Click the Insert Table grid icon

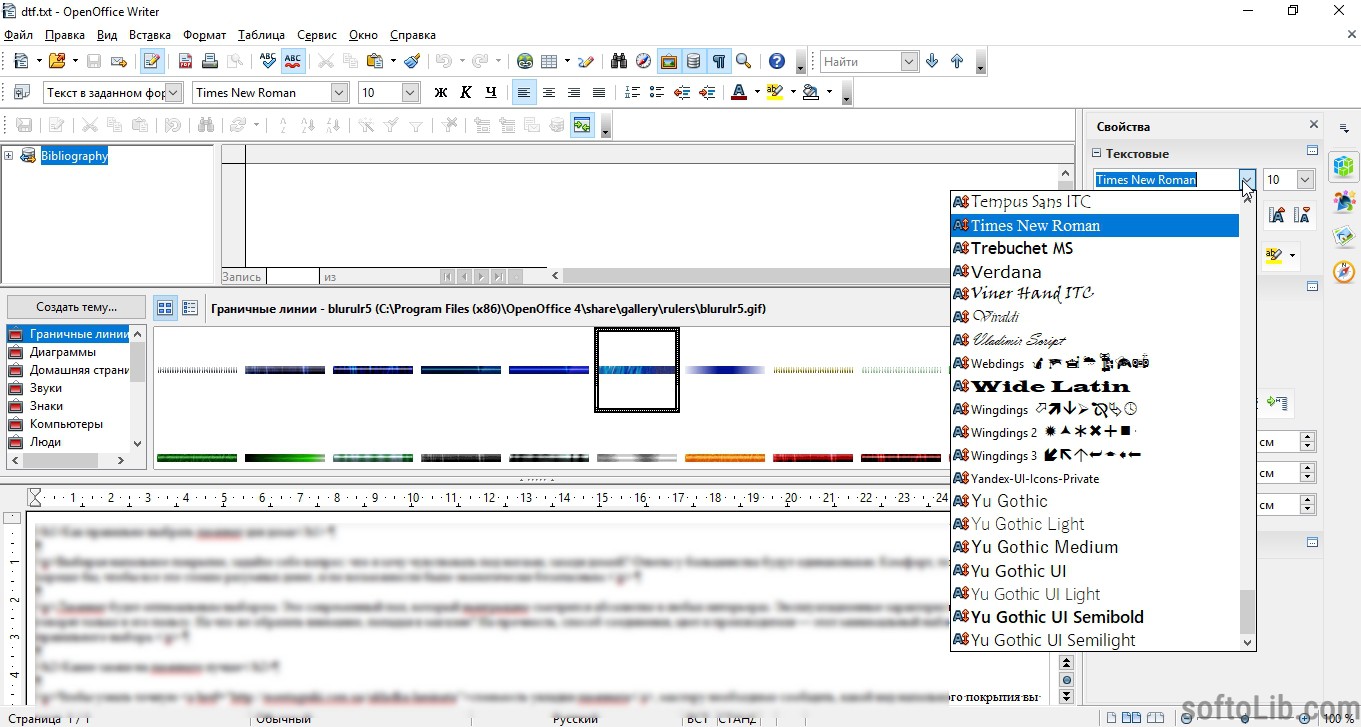(x=549, y=62)
